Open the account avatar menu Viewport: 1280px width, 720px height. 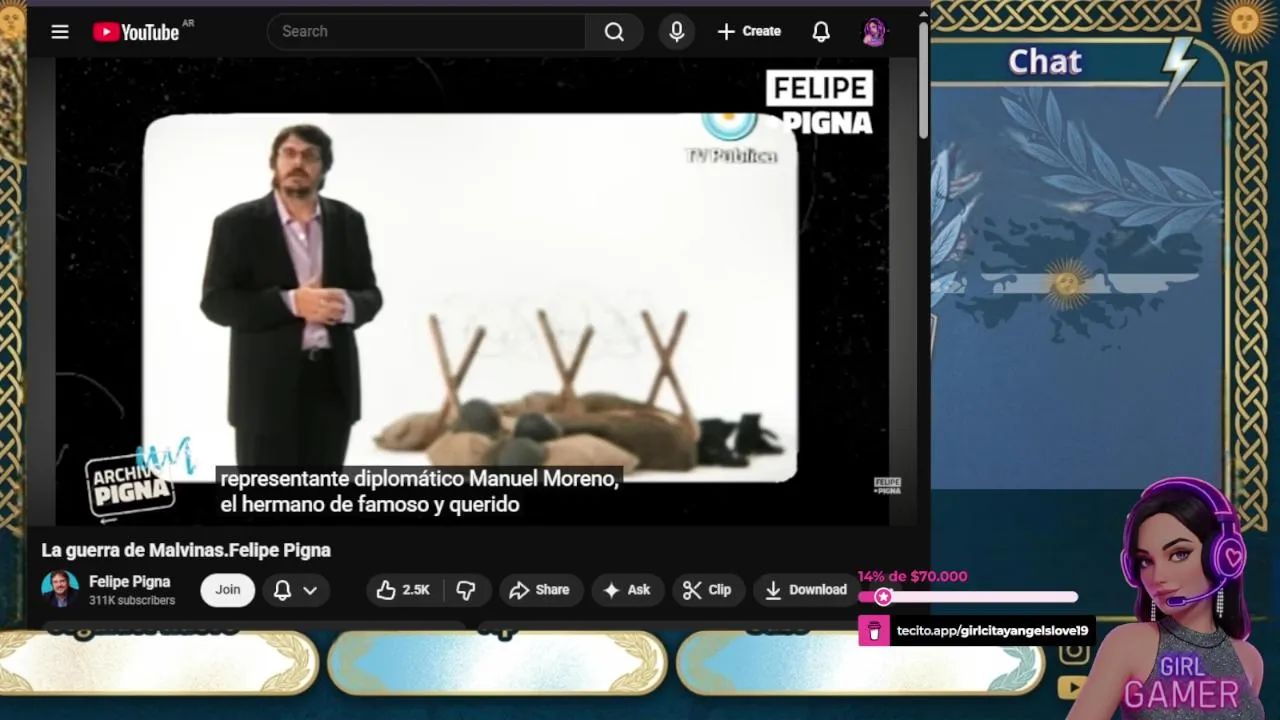(x=874, y=32)
